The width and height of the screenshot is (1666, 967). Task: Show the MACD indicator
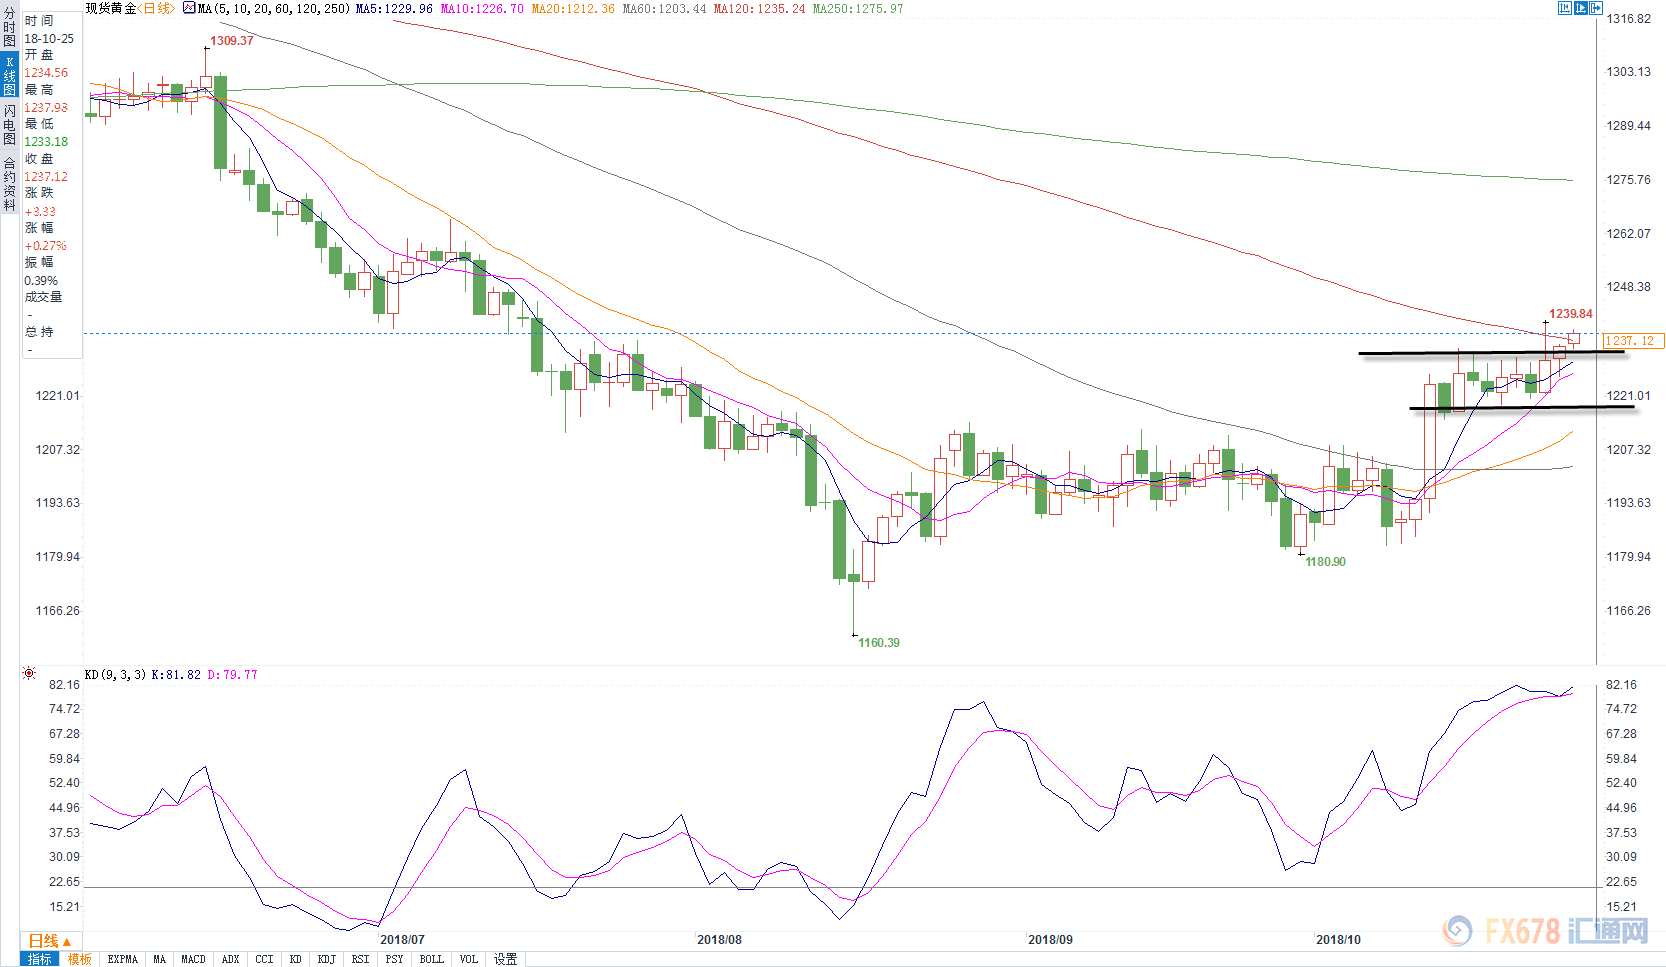[193, 959]
